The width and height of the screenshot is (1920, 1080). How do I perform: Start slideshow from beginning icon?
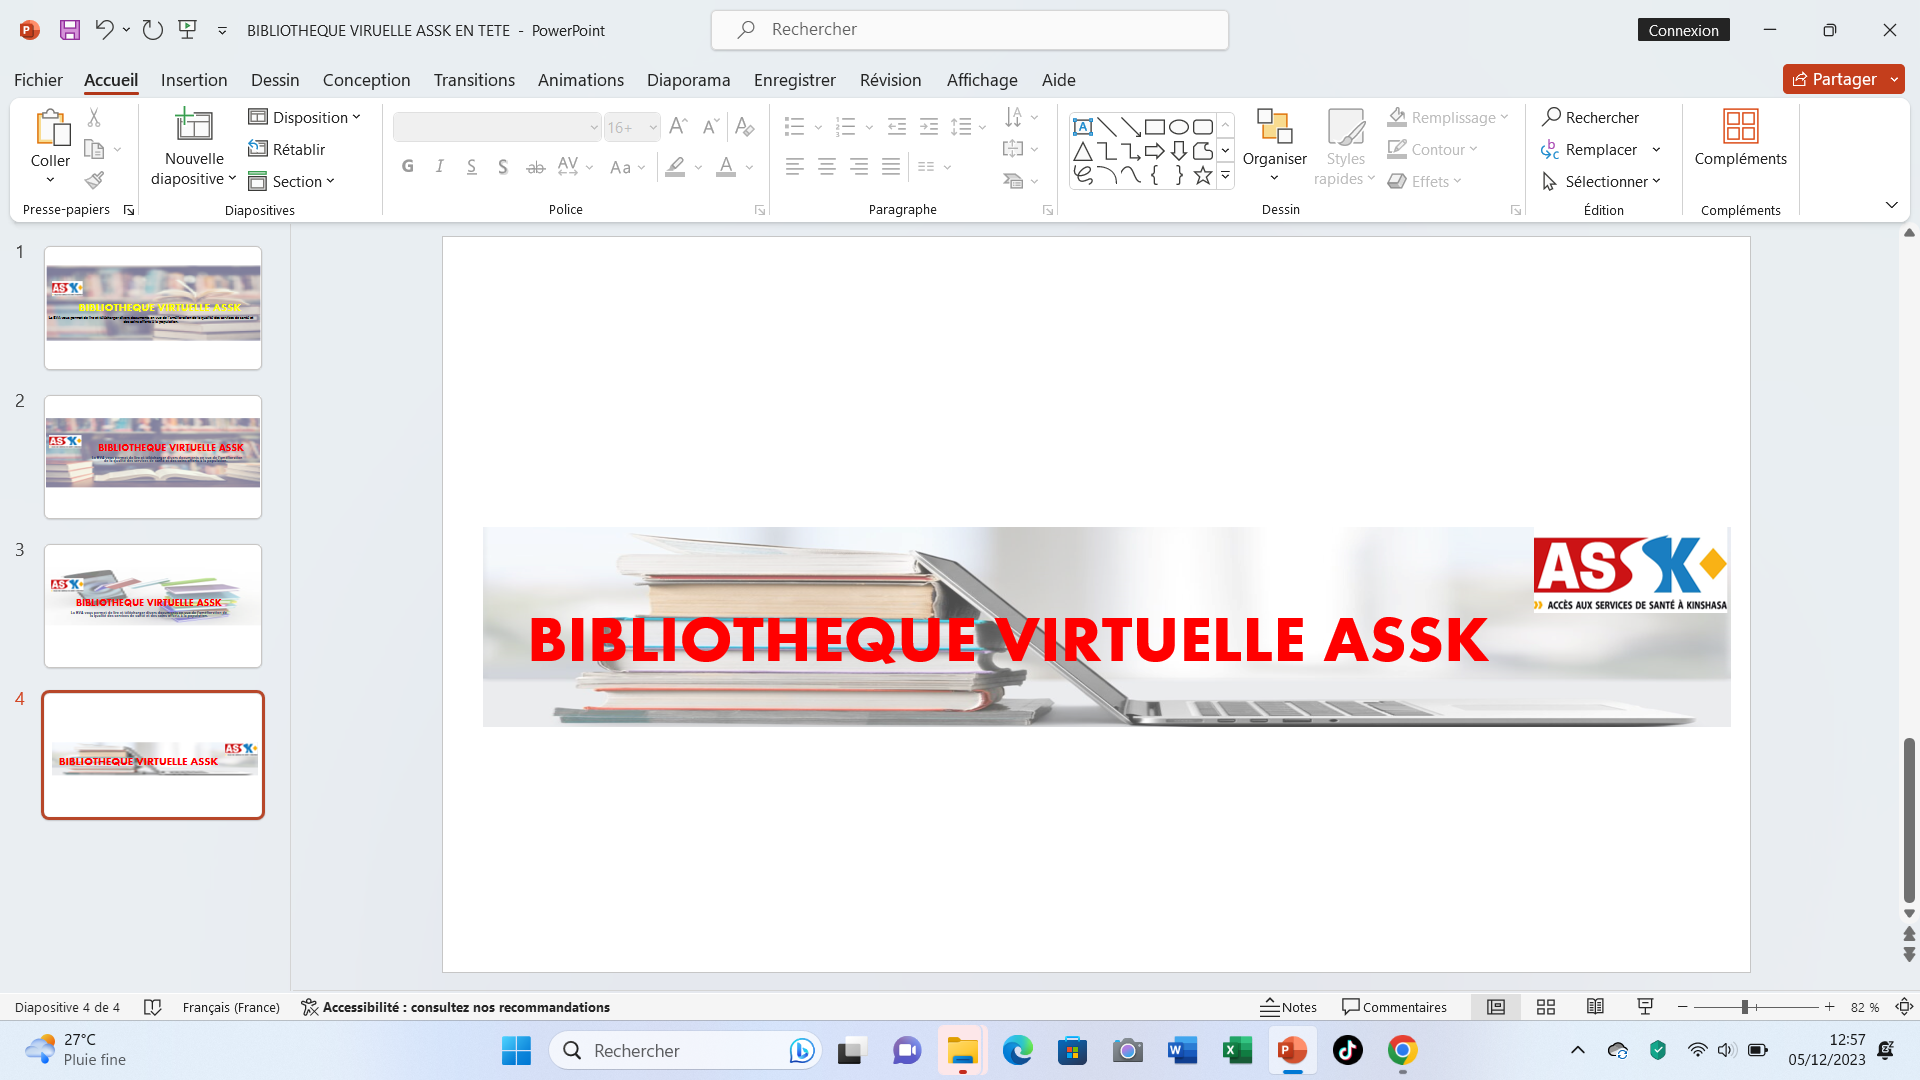tap(187, 30)
